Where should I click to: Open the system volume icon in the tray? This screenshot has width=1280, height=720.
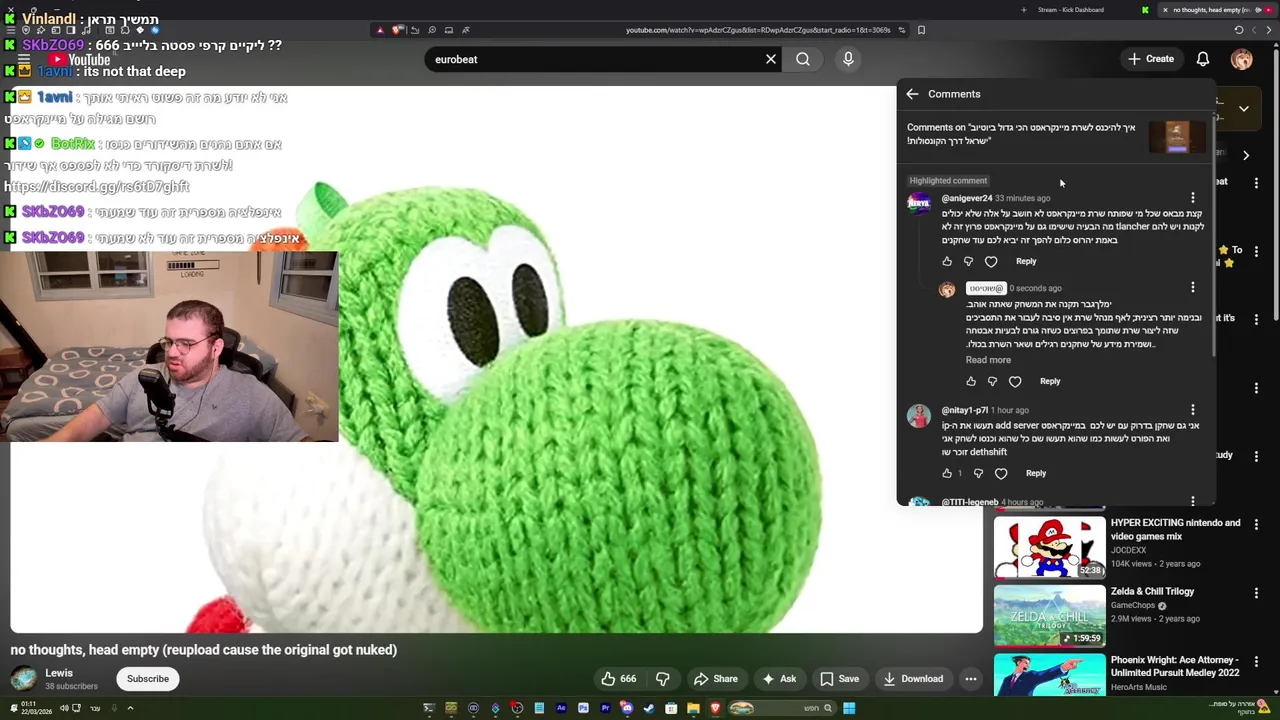64,708
